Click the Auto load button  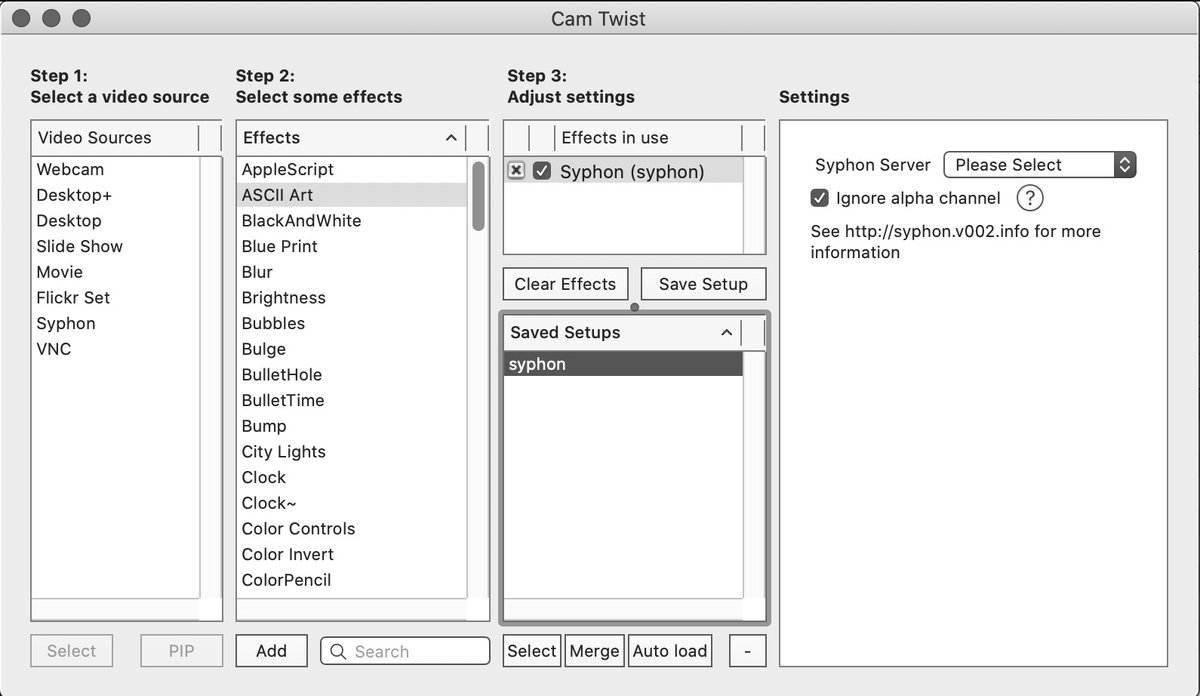coord(670,651)
